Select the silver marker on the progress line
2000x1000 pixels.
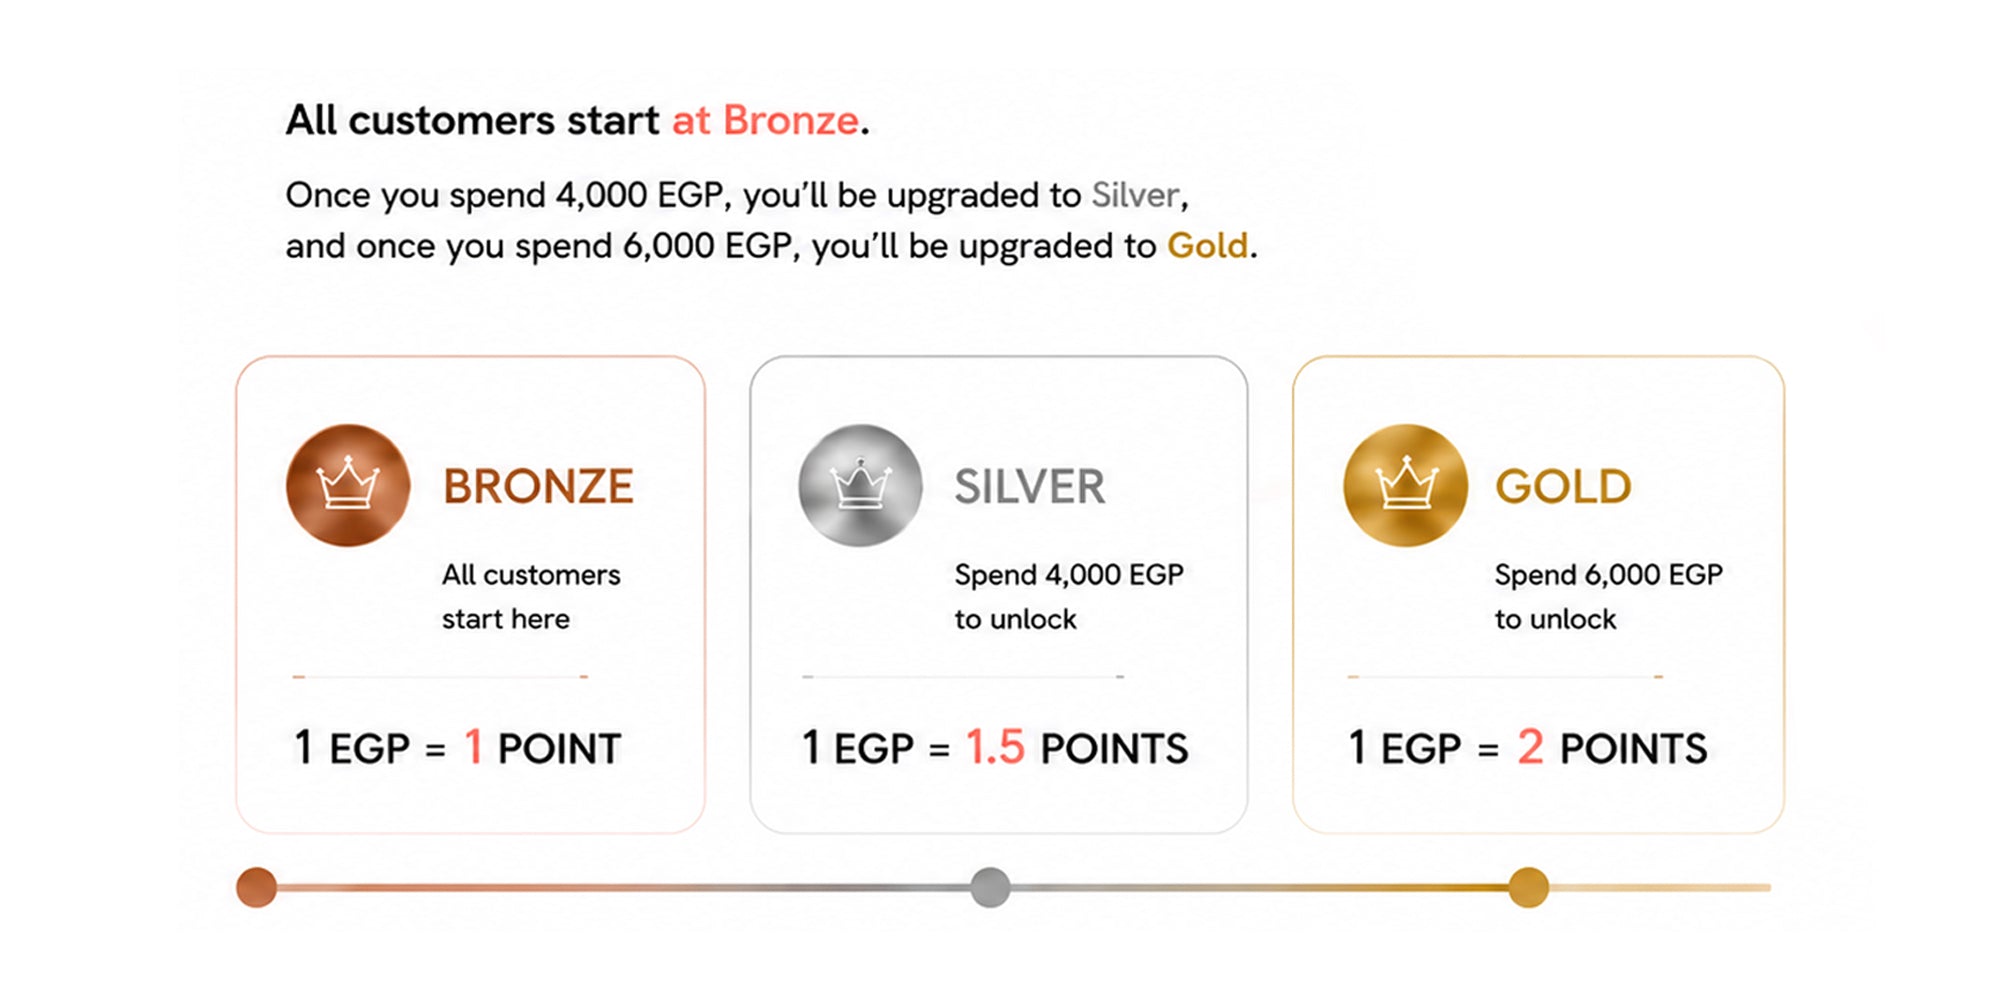990,887
